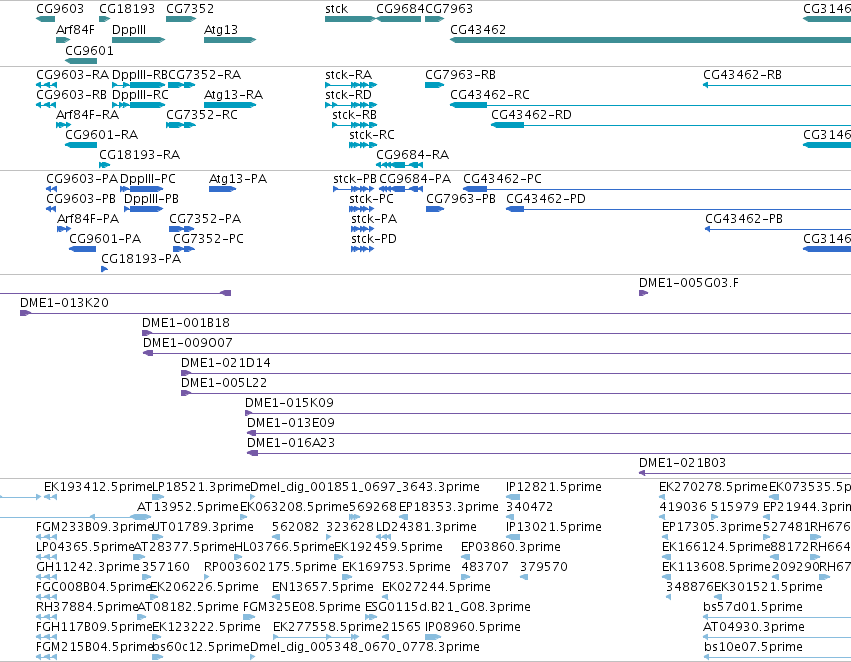Click the DME1-001B18 clone label
The image size is (851, 662).
click(186, 323)
